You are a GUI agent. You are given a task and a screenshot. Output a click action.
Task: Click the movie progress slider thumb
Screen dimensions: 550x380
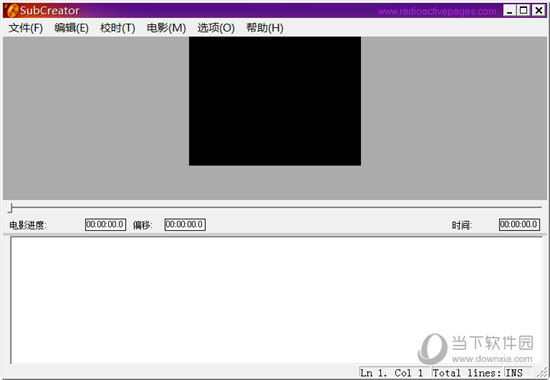(11, 208)
